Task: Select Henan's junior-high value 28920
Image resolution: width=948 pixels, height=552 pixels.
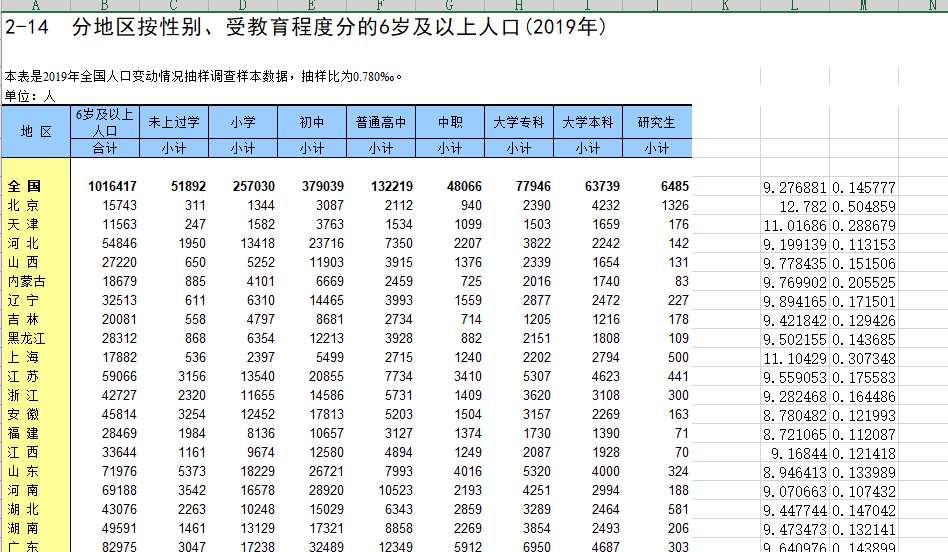Action: pyautogui.click(x=326, y=490)
